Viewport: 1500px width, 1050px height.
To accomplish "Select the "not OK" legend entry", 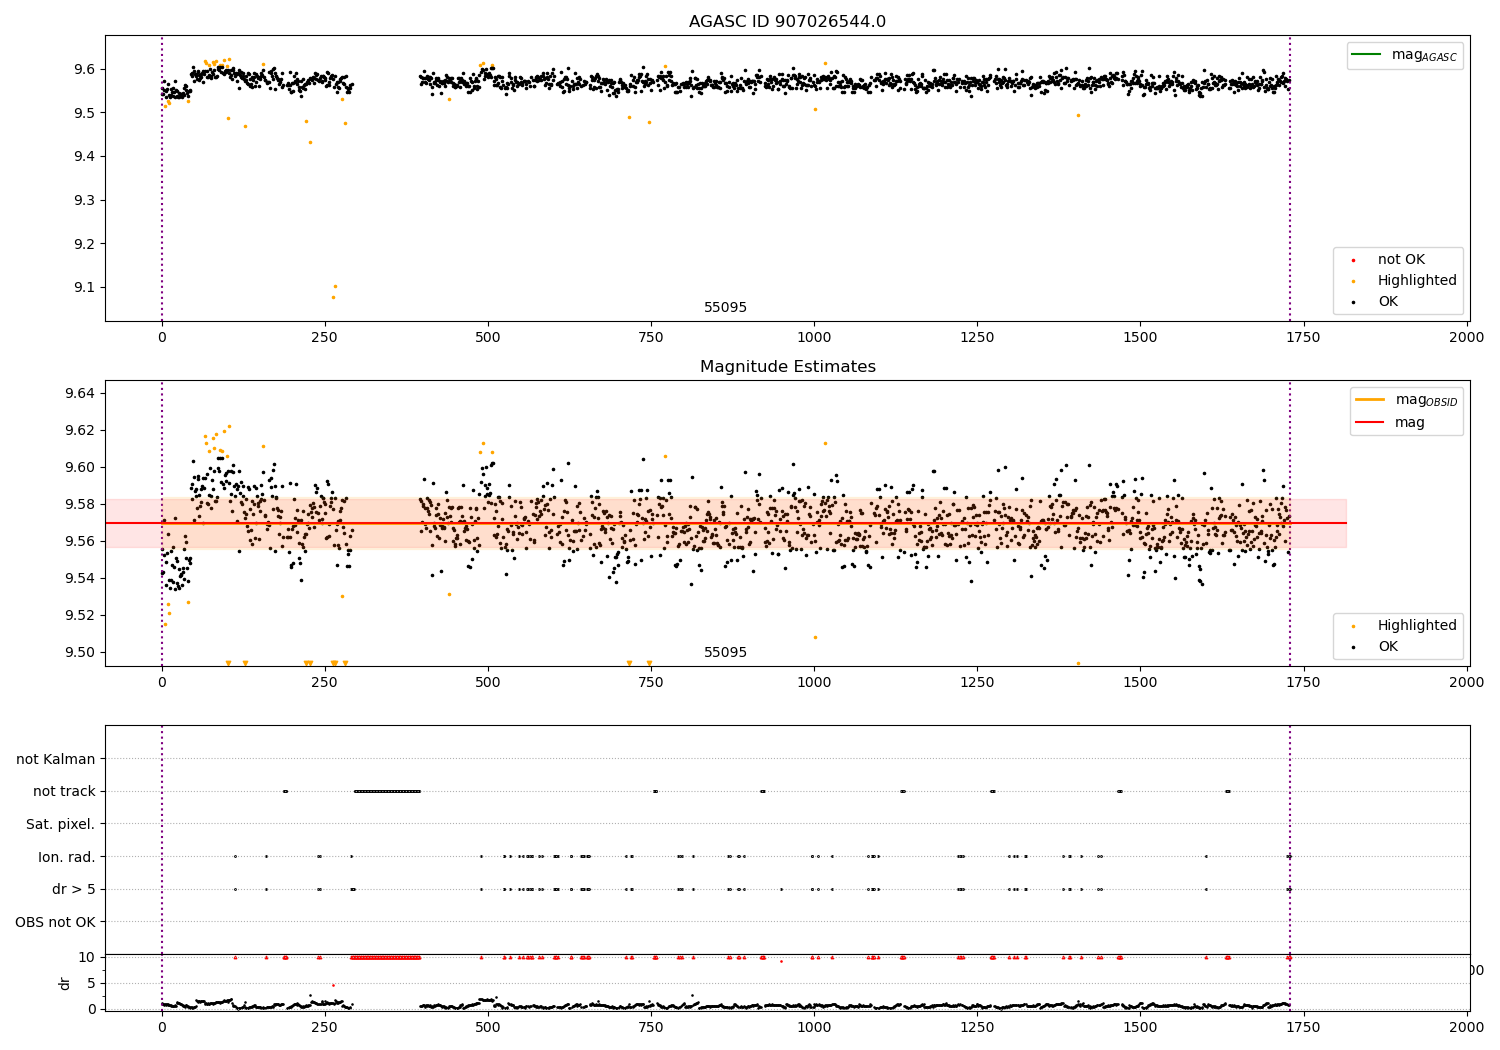I will pos(1401,260).
